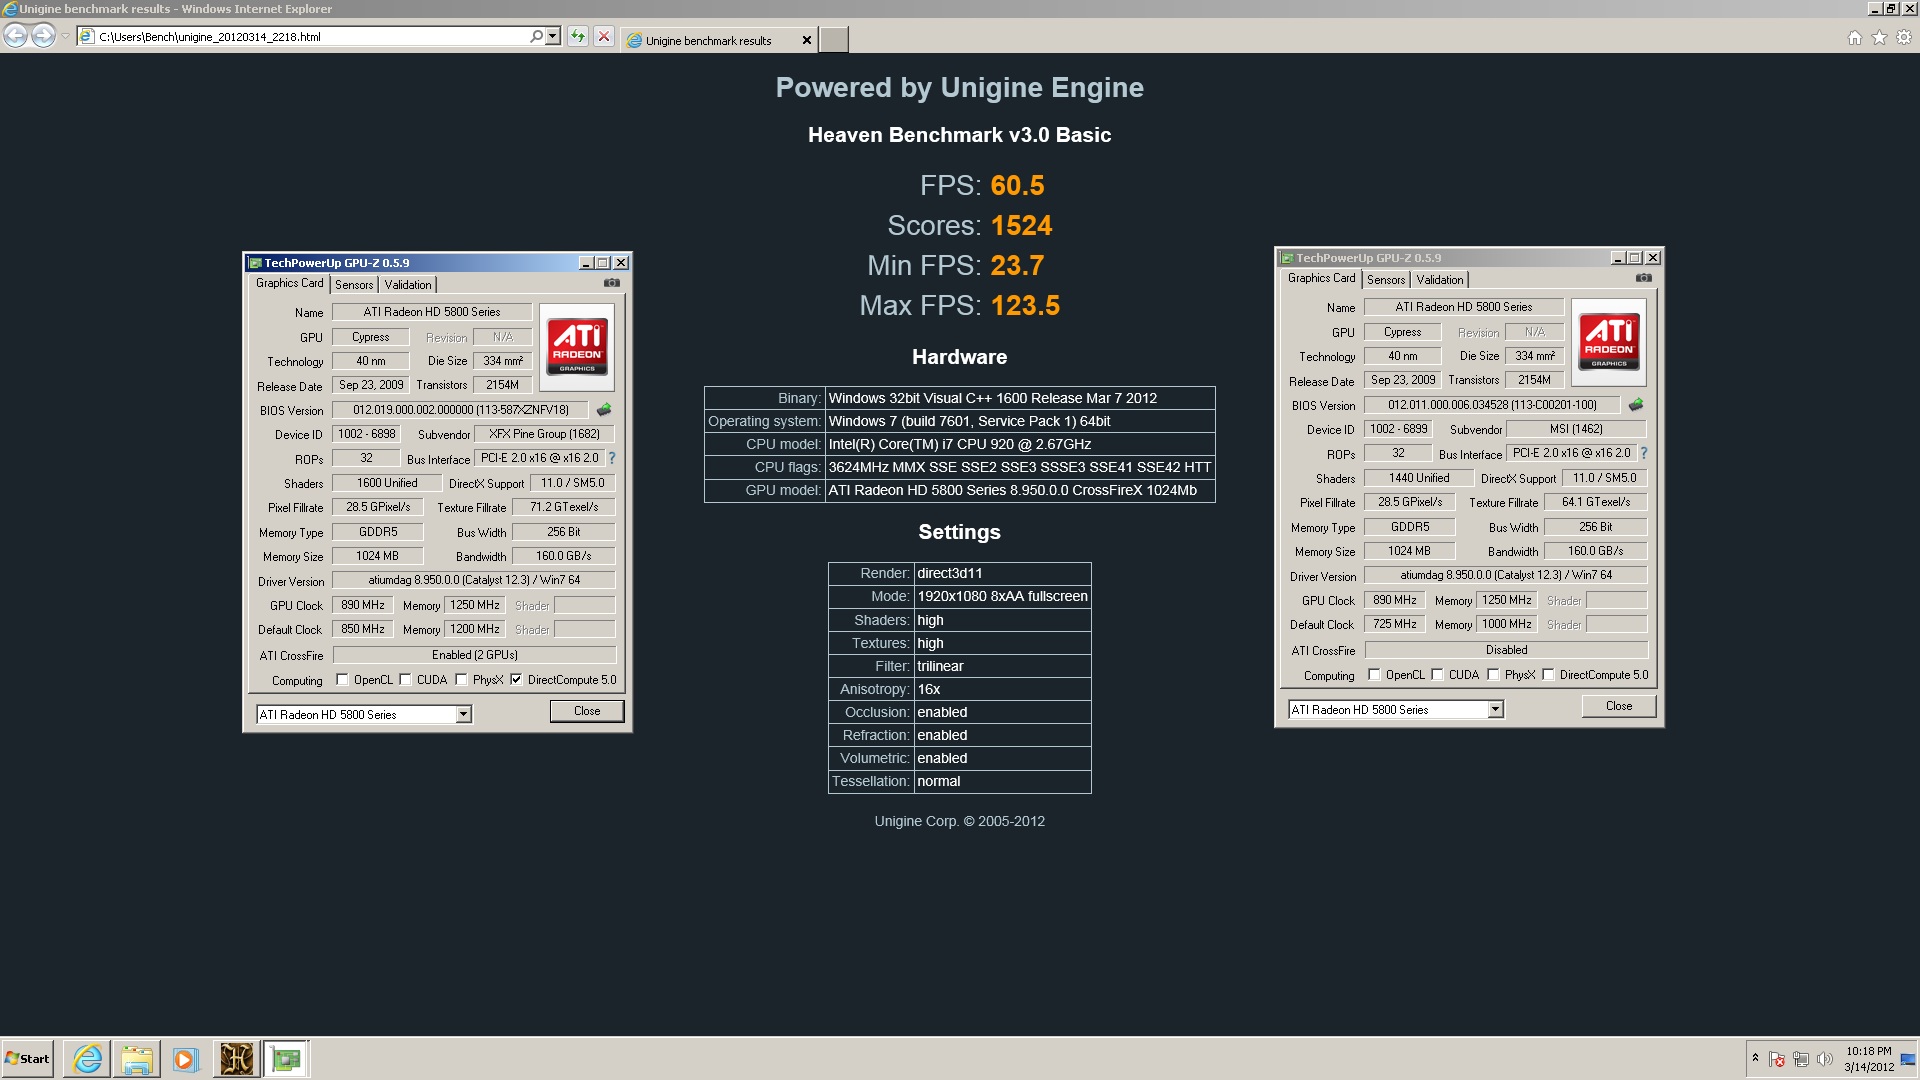
Task: Click the IE Back navigation button
Action: (16, 37)
